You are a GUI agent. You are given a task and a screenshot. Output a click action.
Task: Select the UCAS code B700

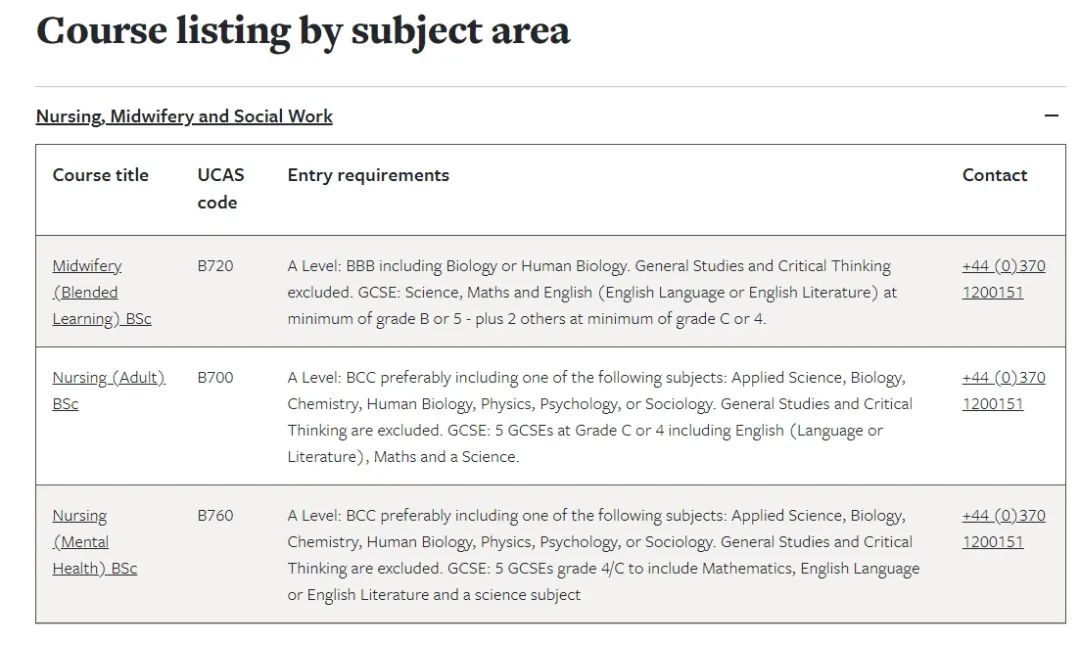pyautogui.click(x=215, y=378)
